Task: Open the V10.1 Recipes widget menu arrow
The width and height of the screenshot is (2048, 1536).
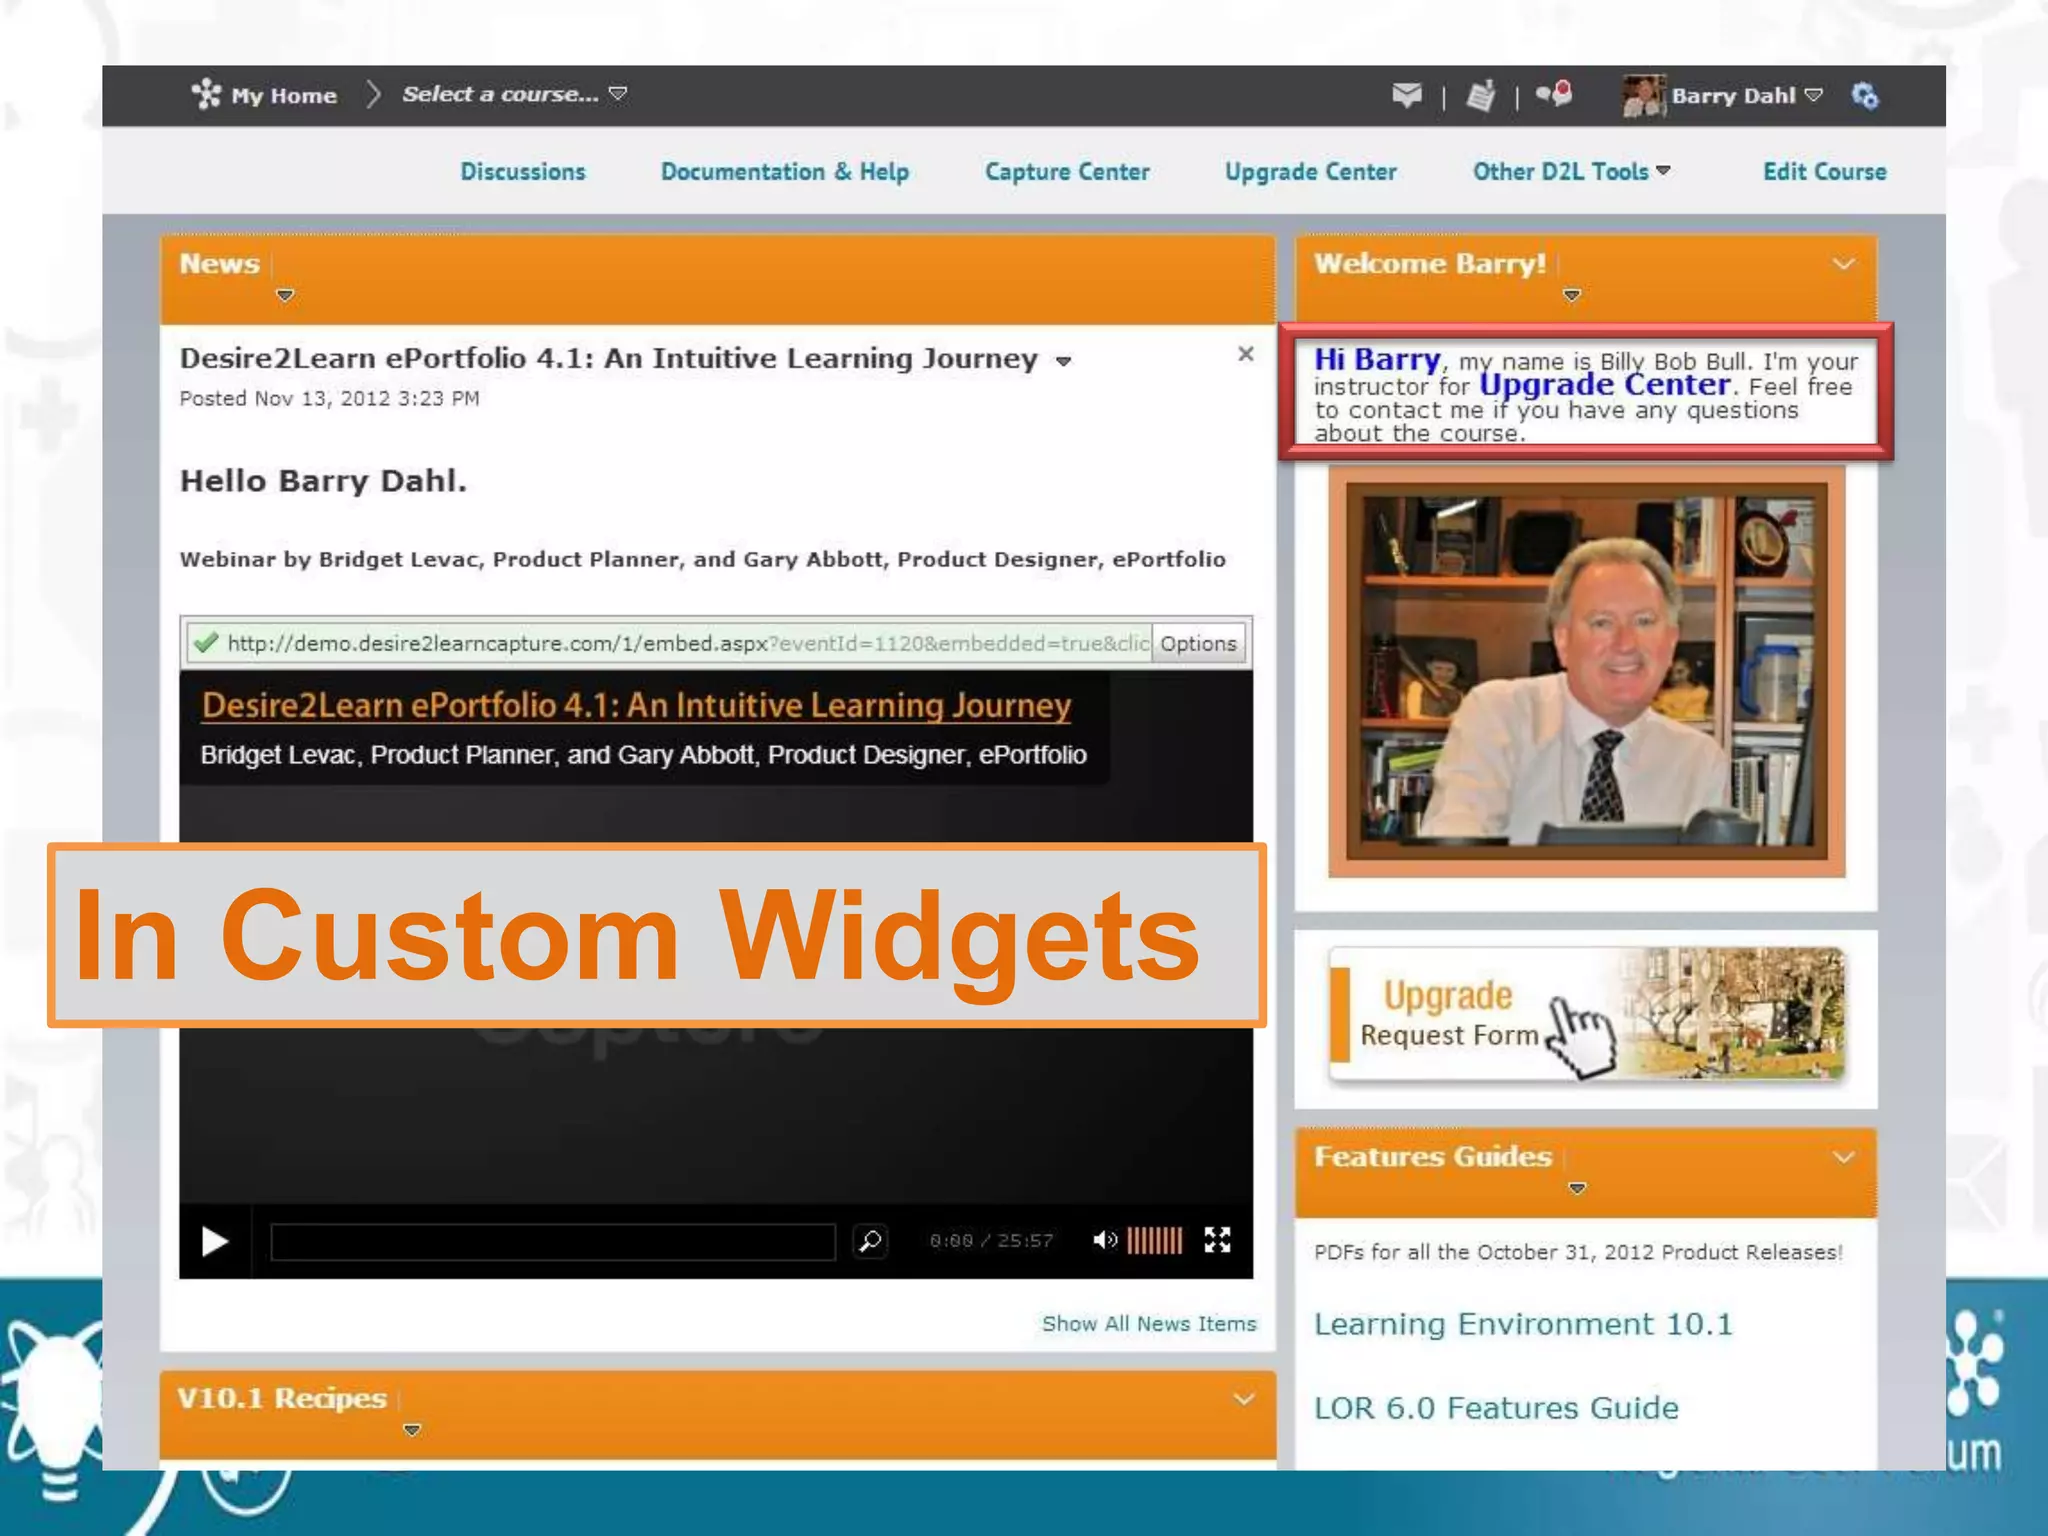Action: [x=412, y=1431]
